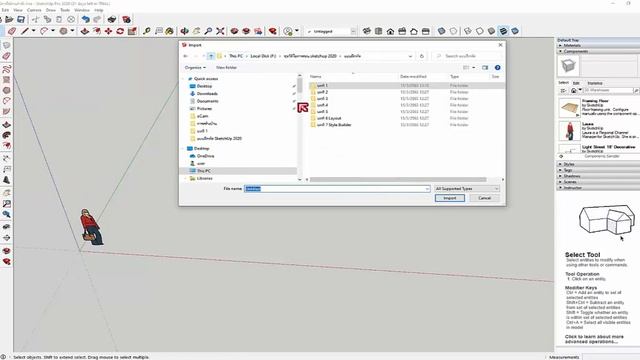Open the Draw menu
This screenshot has width=640, height=360.
point(51,10)
